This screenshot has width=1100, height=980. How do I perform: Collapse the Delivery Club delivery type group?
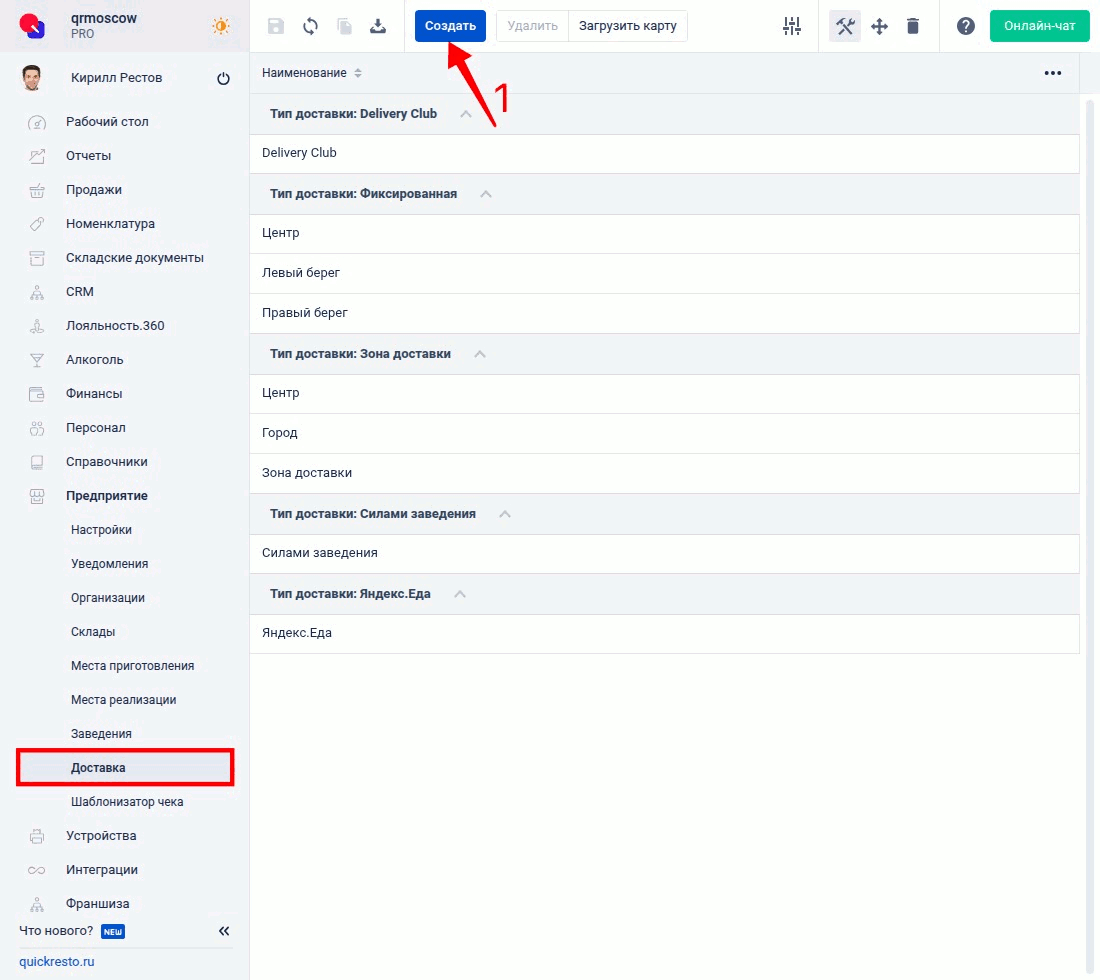pyautogui.click(x=465, y=114)
